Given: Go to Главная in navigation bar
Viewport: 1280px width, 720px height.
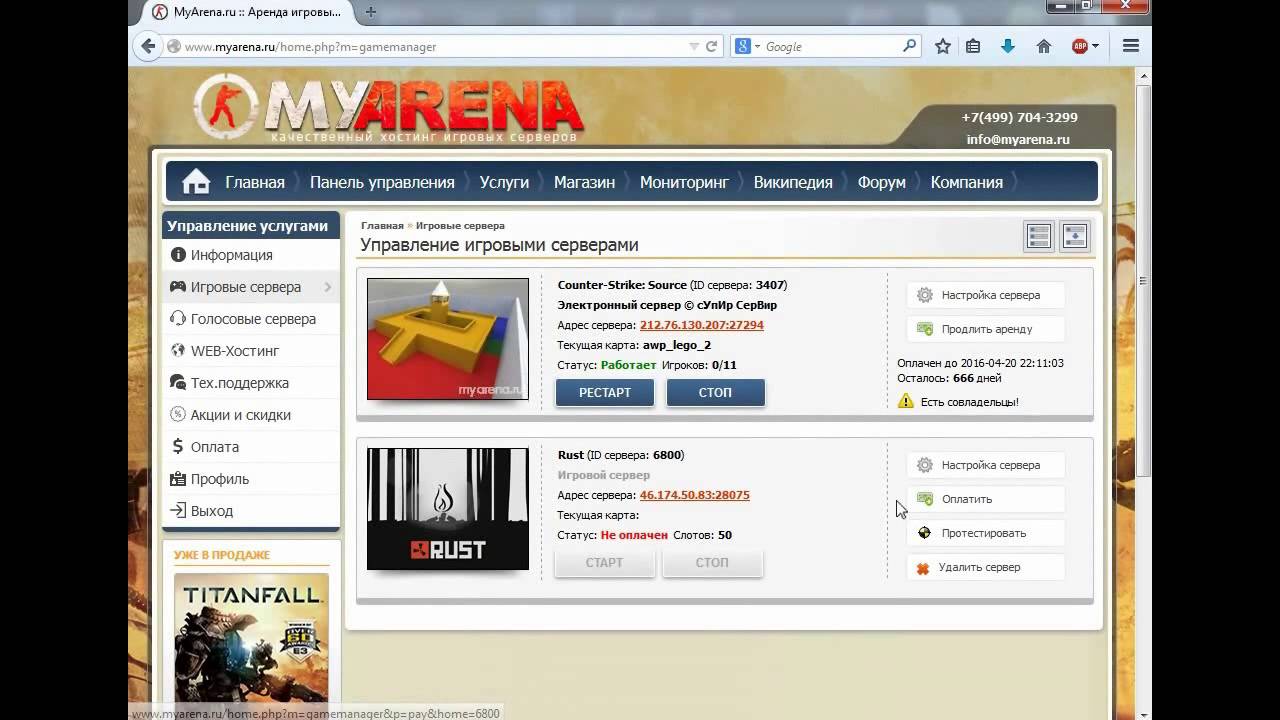Looking at the screenshot, I should (x=255, y=182).
